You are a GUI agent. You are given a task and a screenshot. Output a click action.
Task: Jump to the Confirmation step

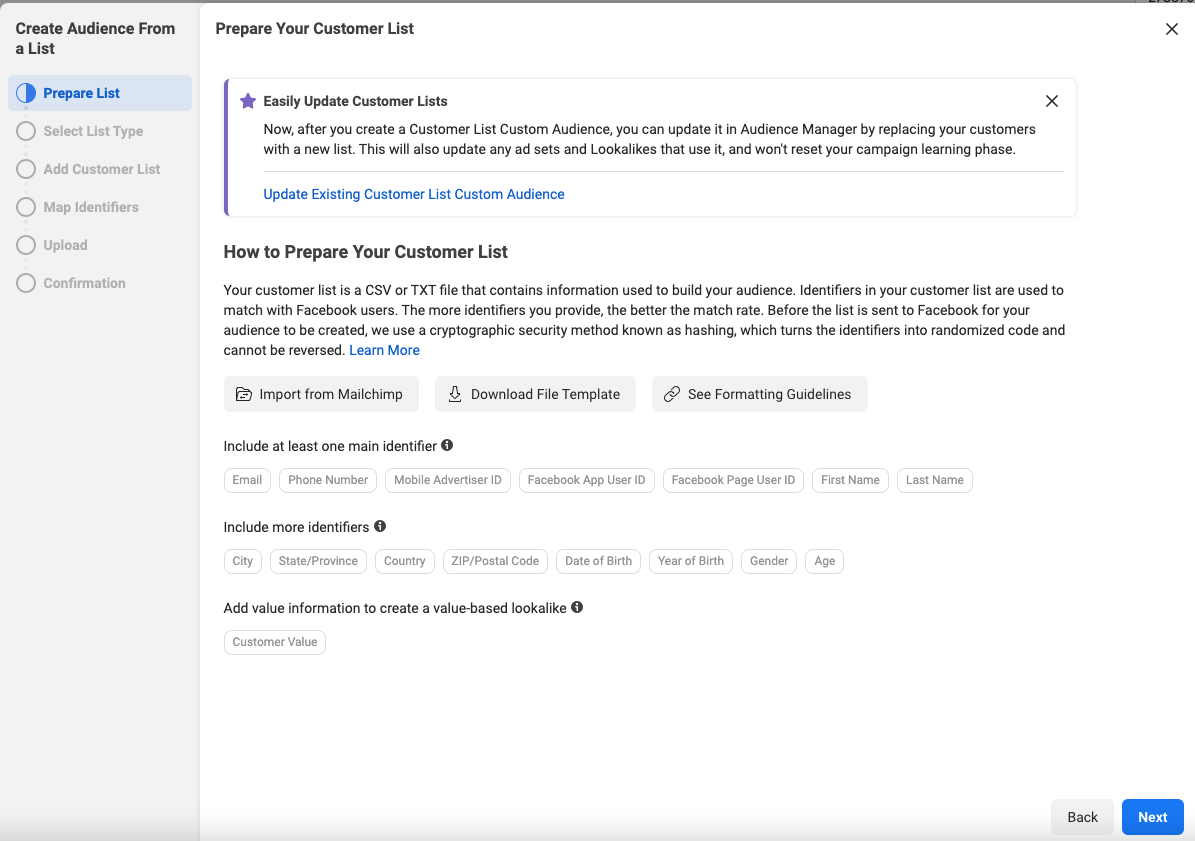point(84,283)
